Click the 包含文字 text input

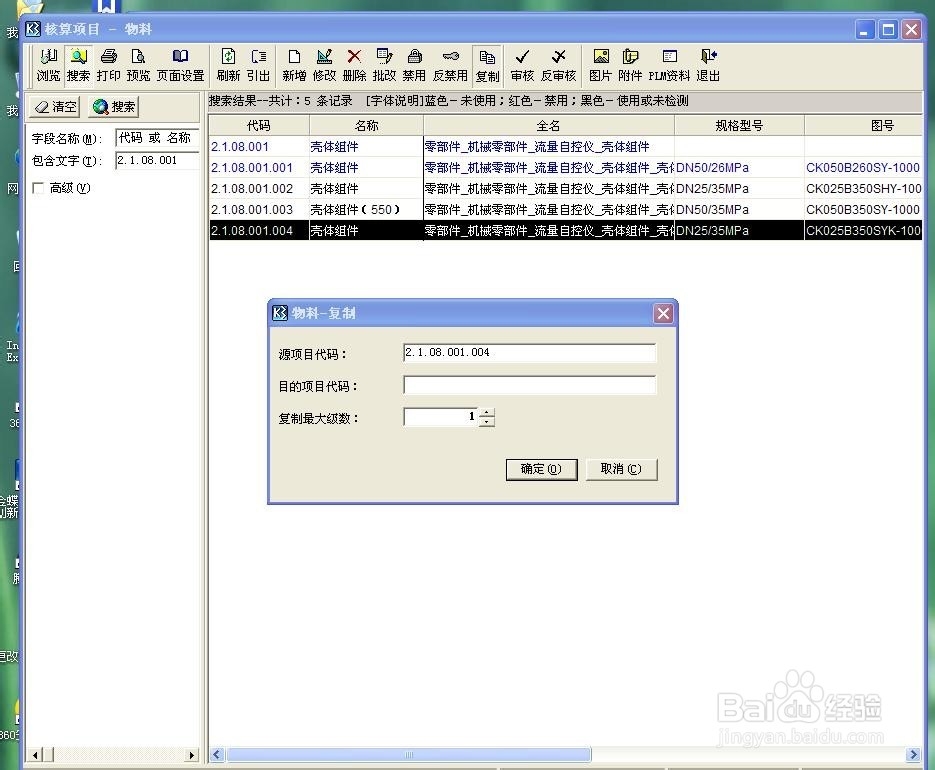pyautogui.click(x=157, y=160)
